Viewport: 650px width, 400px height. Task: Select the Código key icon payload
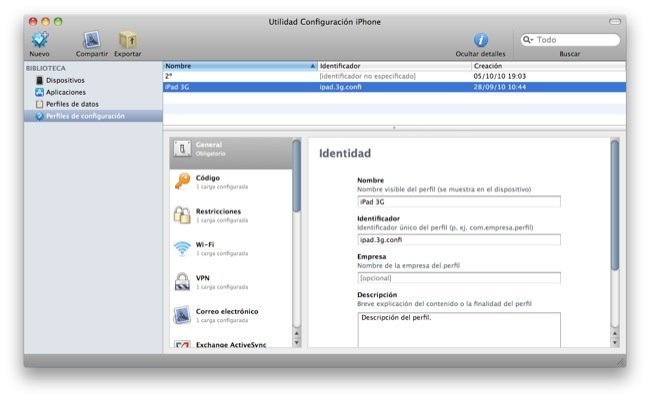click(x=182, y=181)
